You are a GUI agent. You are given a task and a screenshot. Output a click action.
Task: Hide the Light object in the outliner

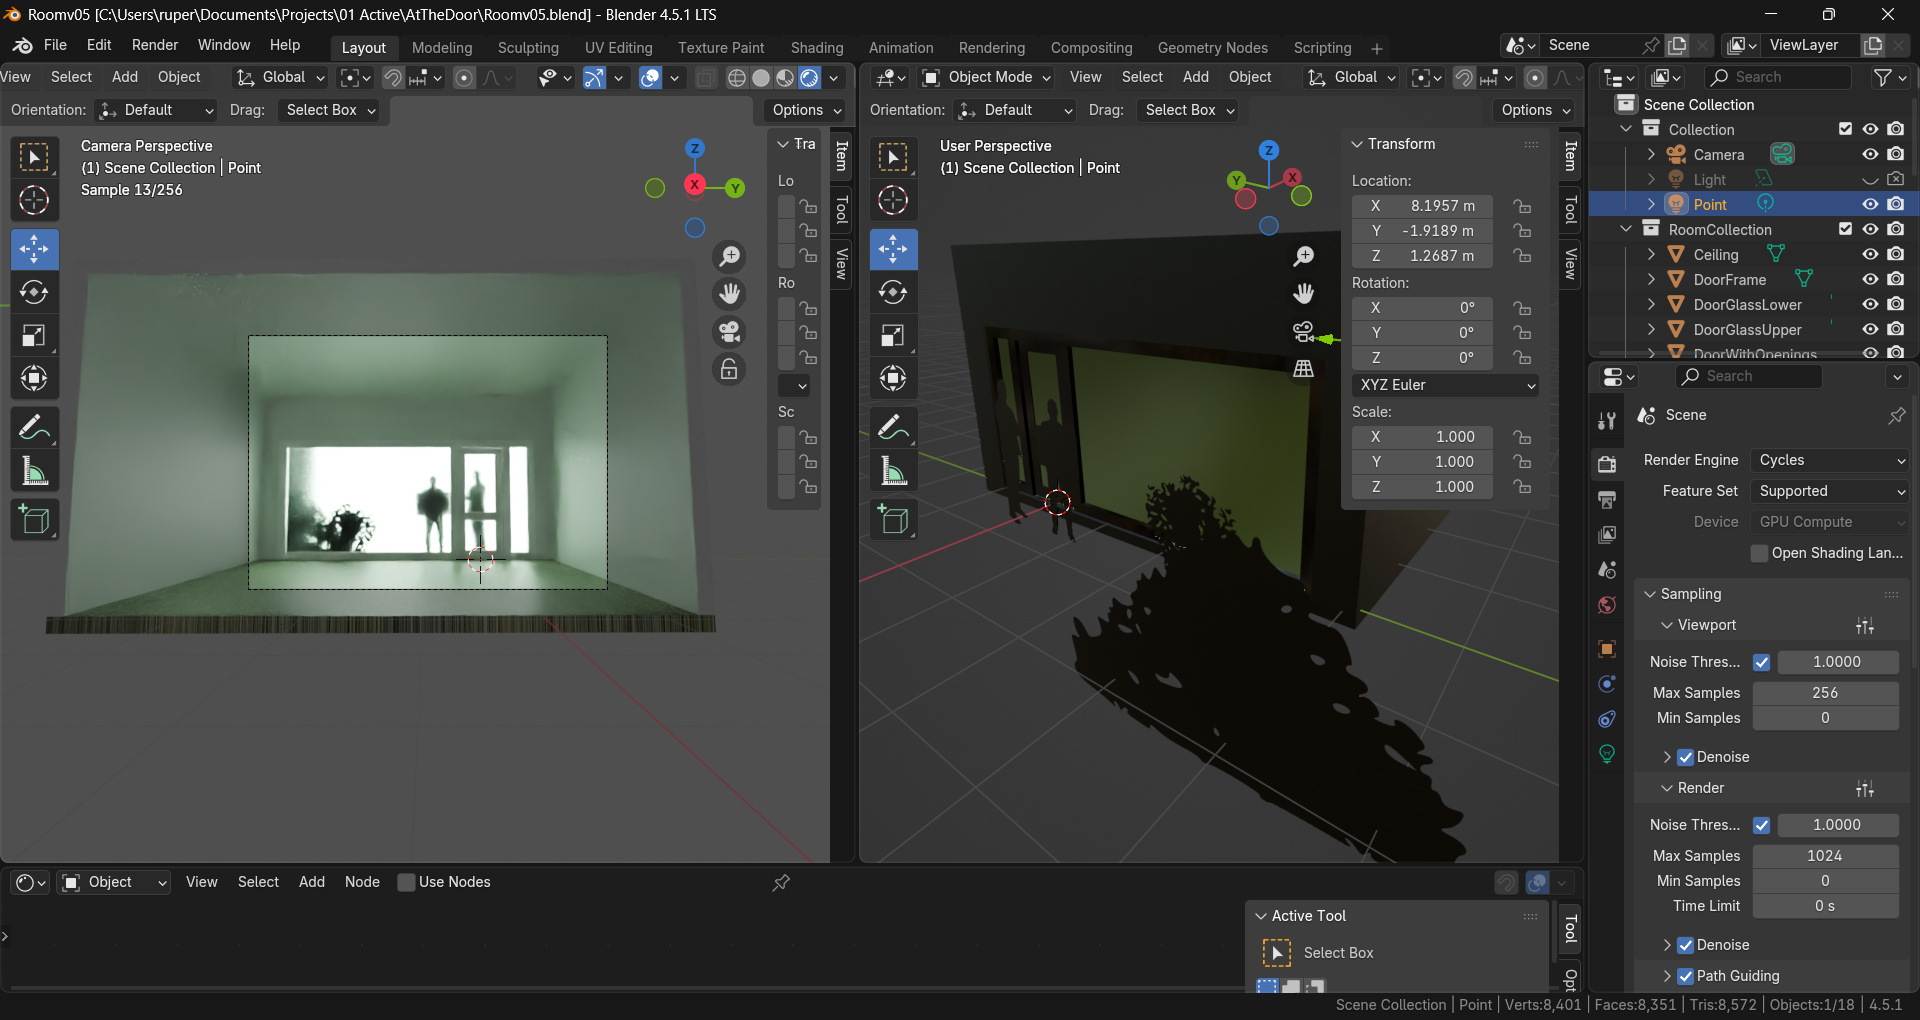(x=1870, y=178)
